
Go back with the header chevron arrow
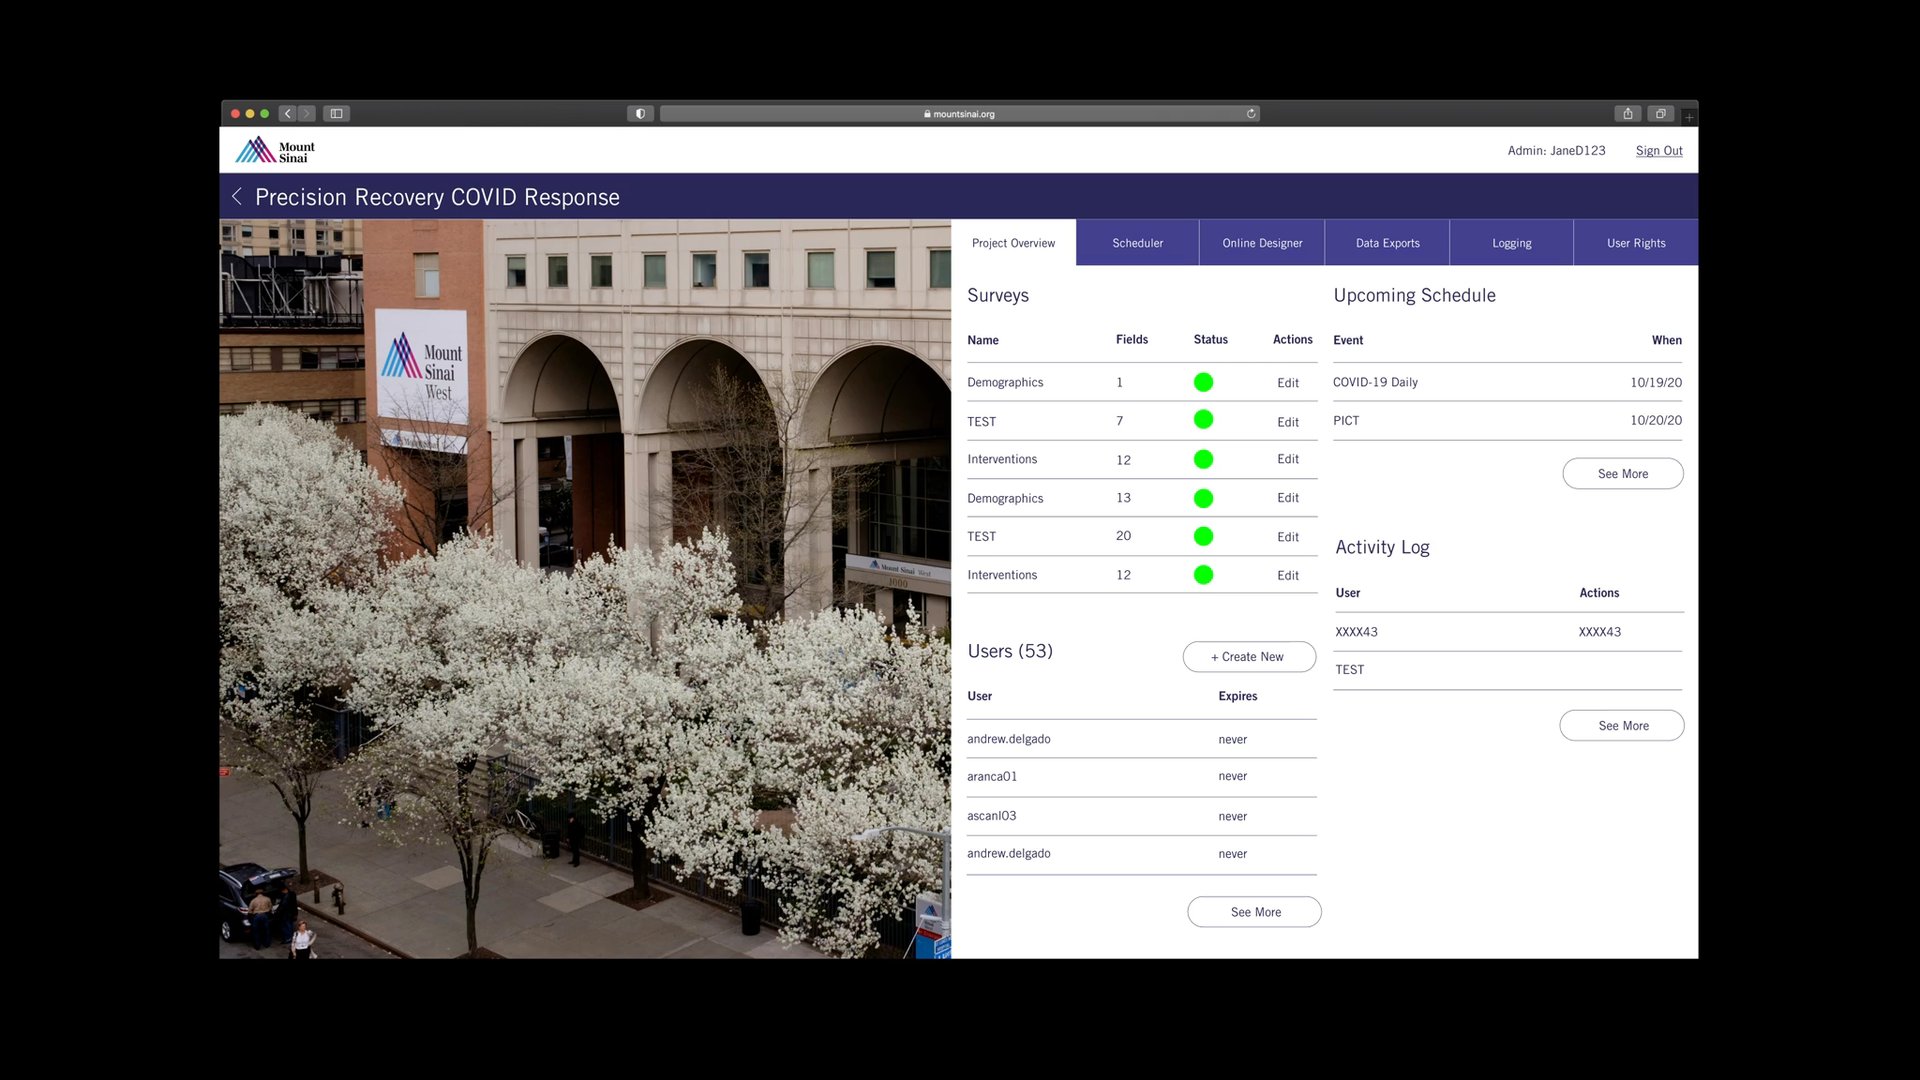point(237,197)
